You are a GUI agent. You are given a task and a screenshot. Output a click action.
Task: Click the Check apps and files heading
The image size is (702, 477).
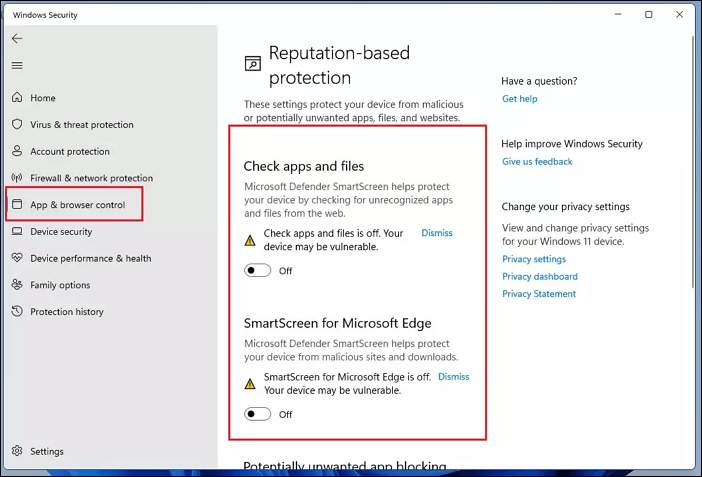[304, 167]
